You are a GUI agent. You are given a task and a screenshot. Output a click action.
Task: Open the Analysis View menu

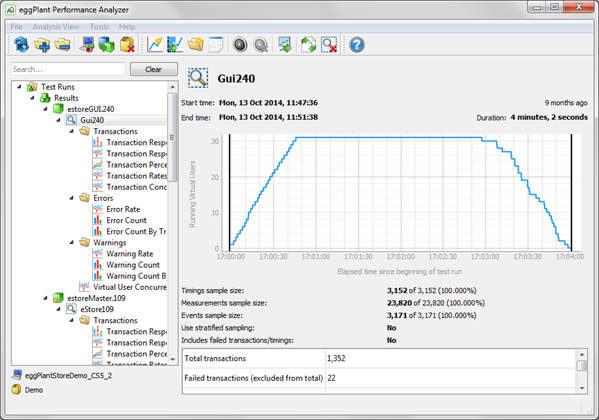(56, 27)
